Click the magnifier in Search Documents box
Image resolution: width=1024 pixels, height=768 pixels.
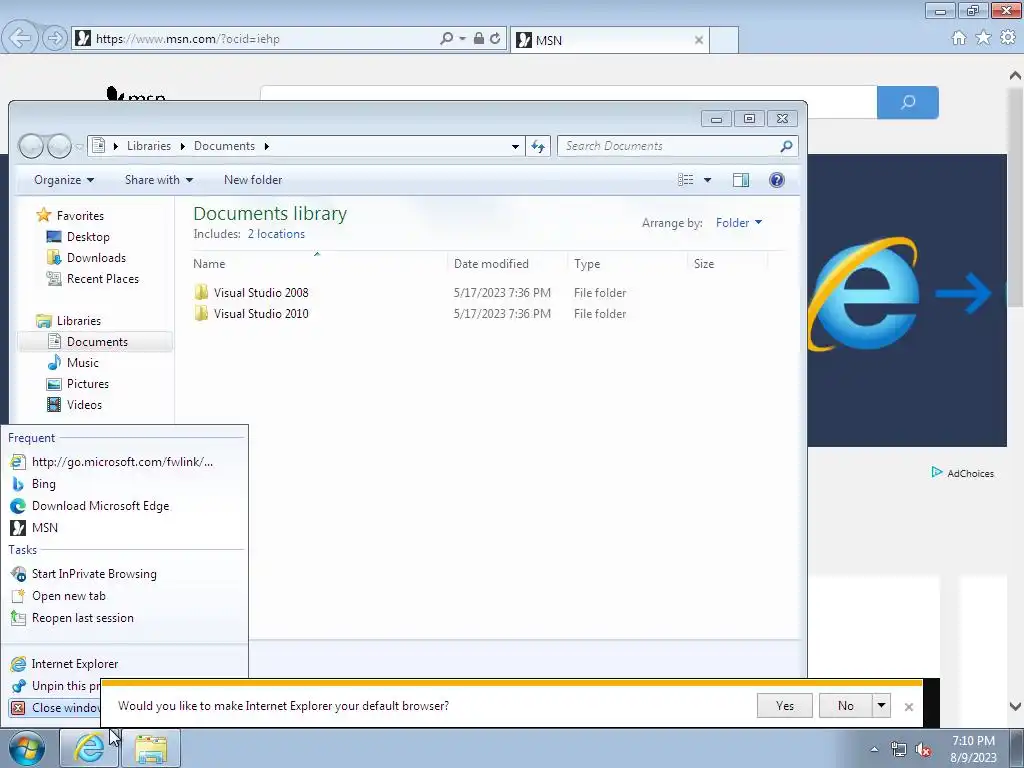tap(786, 146)
